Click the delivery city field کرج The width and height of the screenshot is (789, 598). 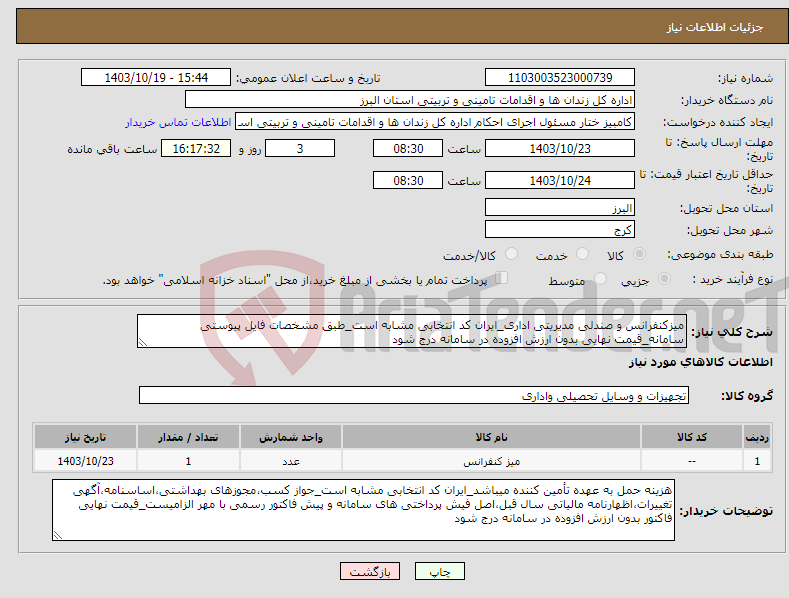click(x=560, y=230)
